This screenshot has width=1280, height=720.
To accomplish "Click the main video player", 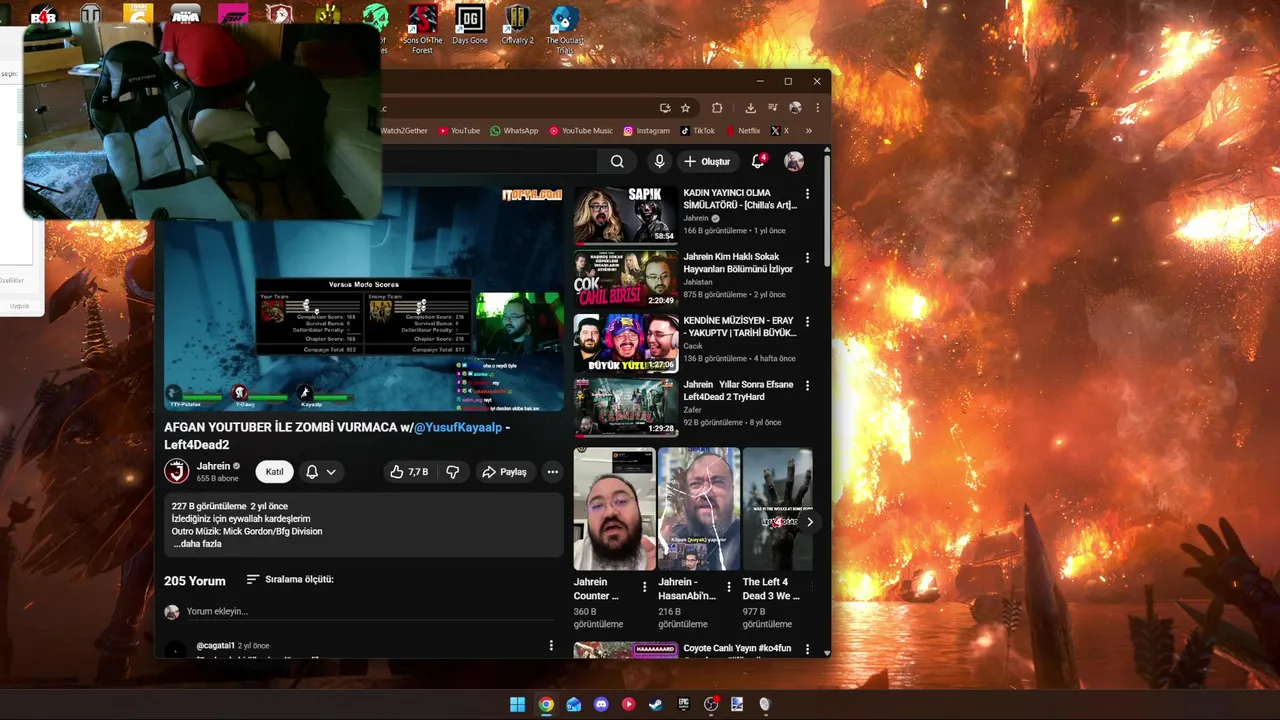I will coord(364,298).
